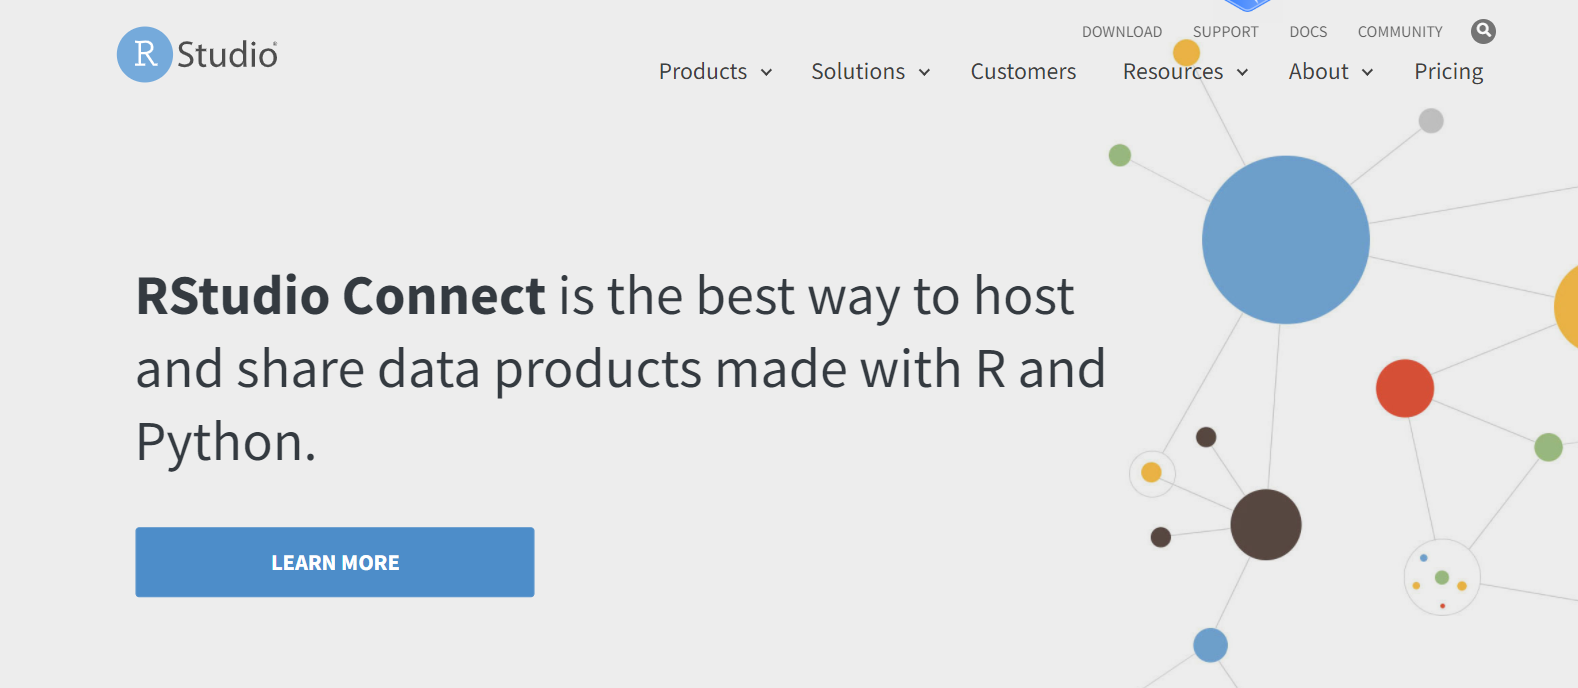Open the Solutions menu
Screen dimensions: 1578x688
click(858, 72)
